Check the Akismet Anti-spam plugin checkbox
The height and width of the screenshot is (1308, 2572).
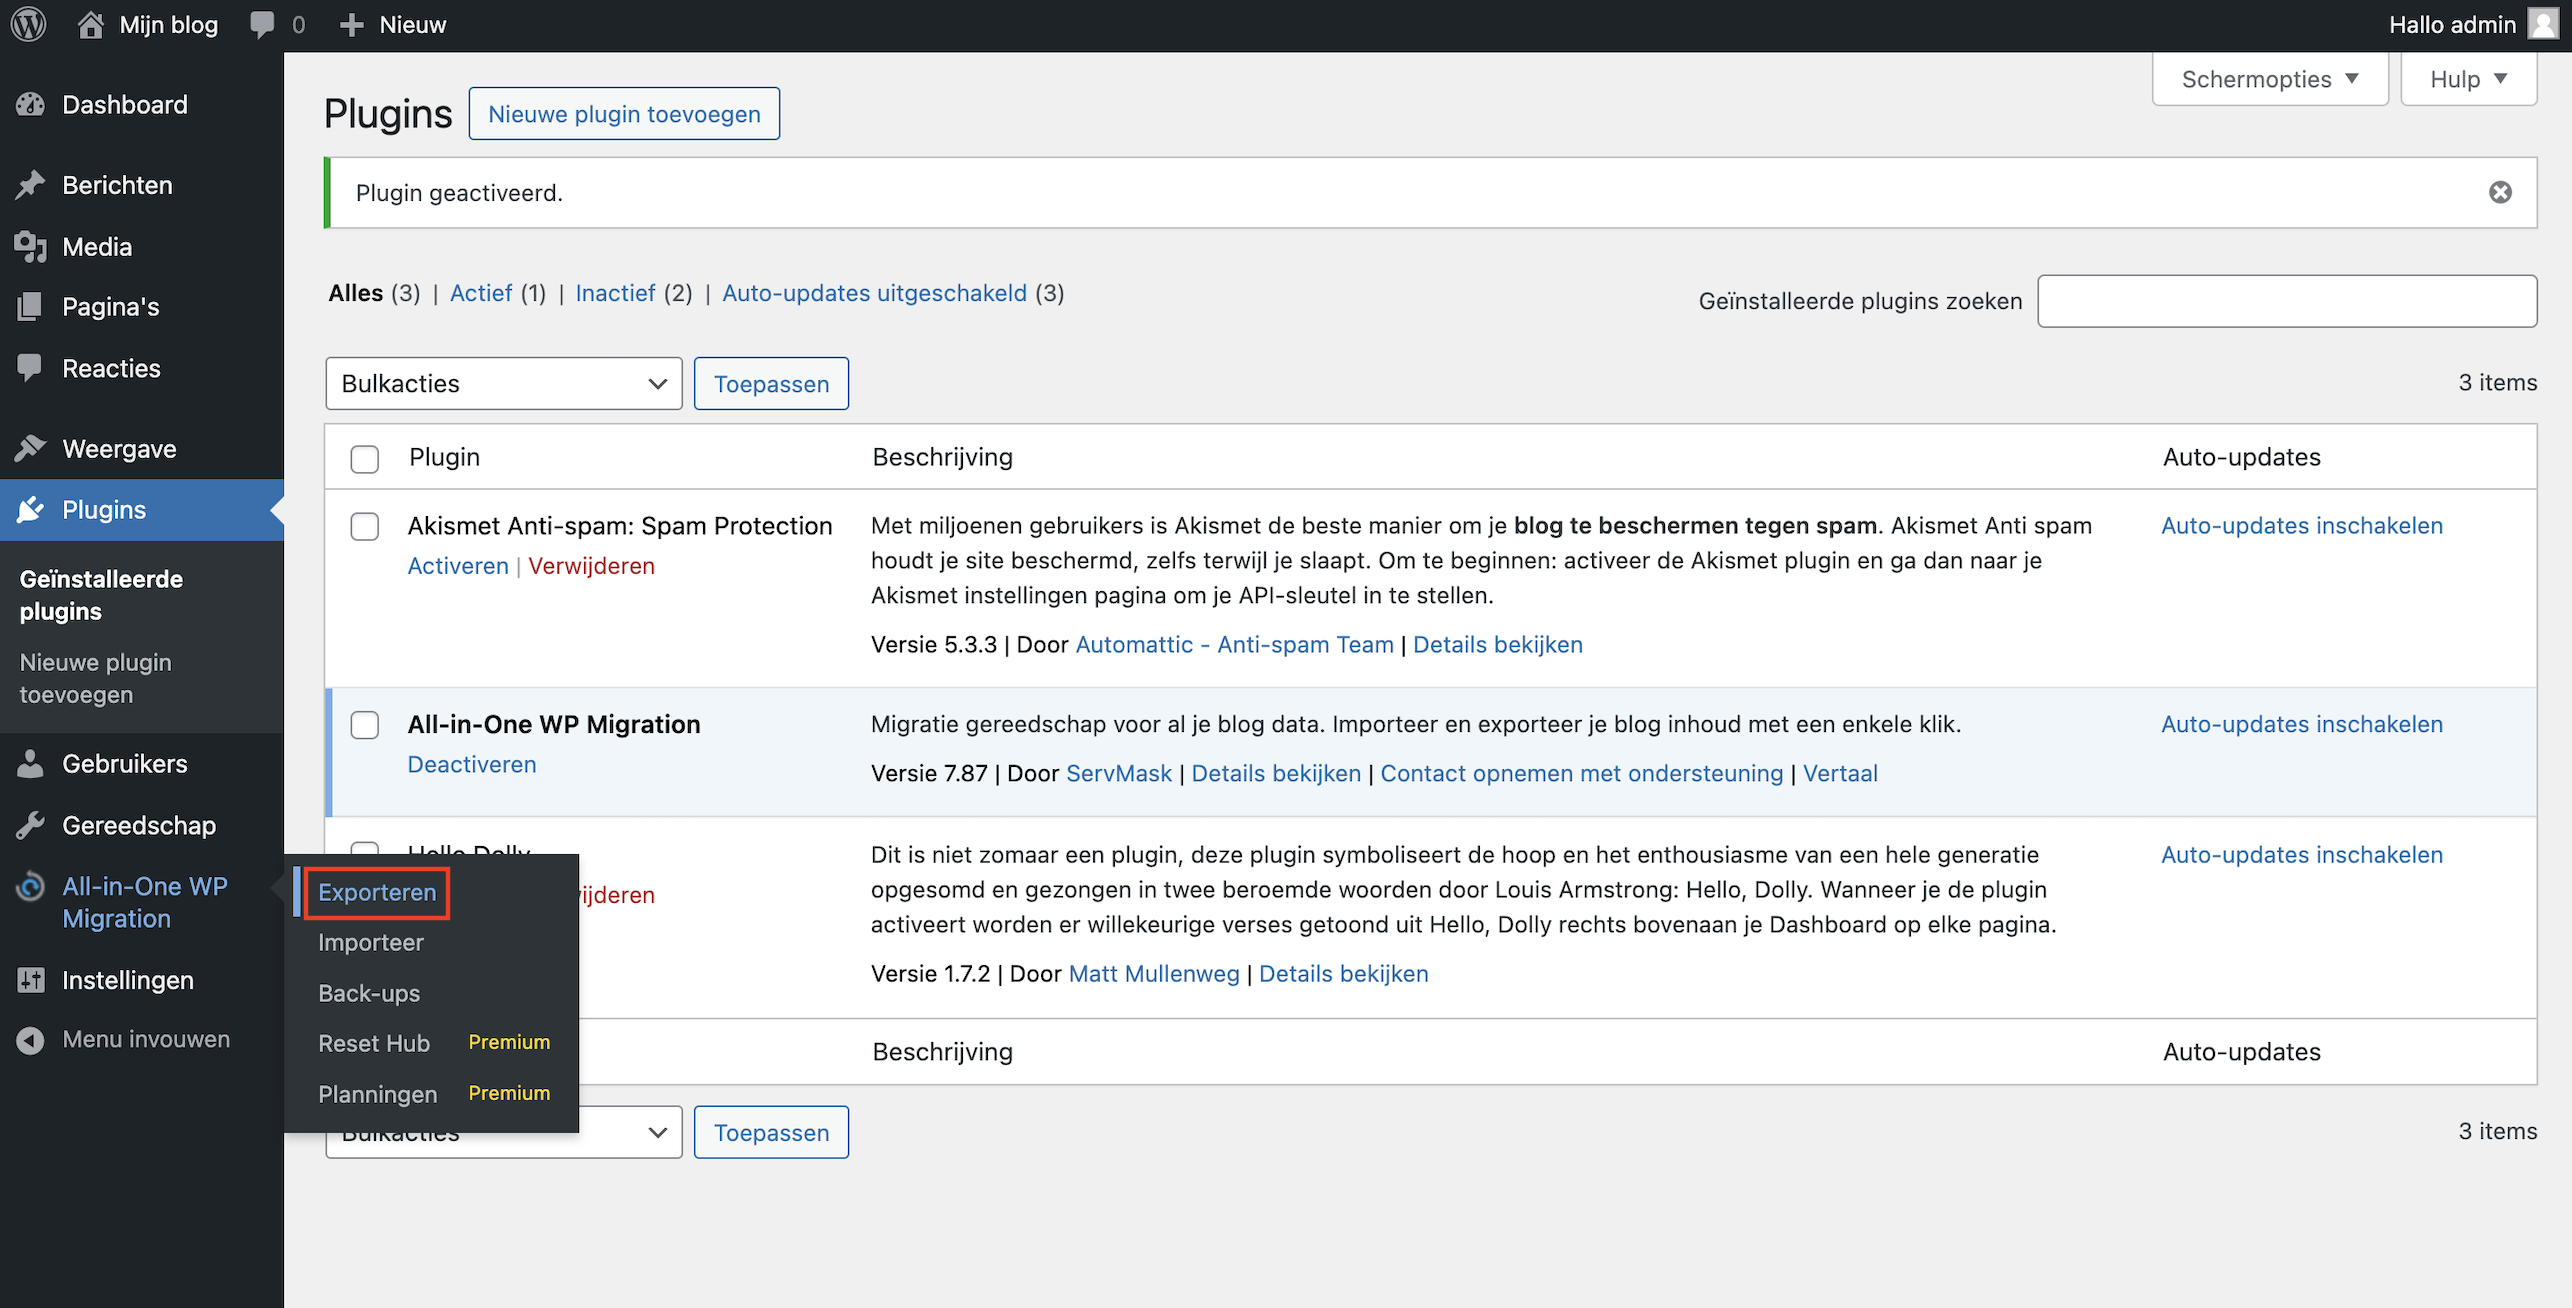pos(365,527)
